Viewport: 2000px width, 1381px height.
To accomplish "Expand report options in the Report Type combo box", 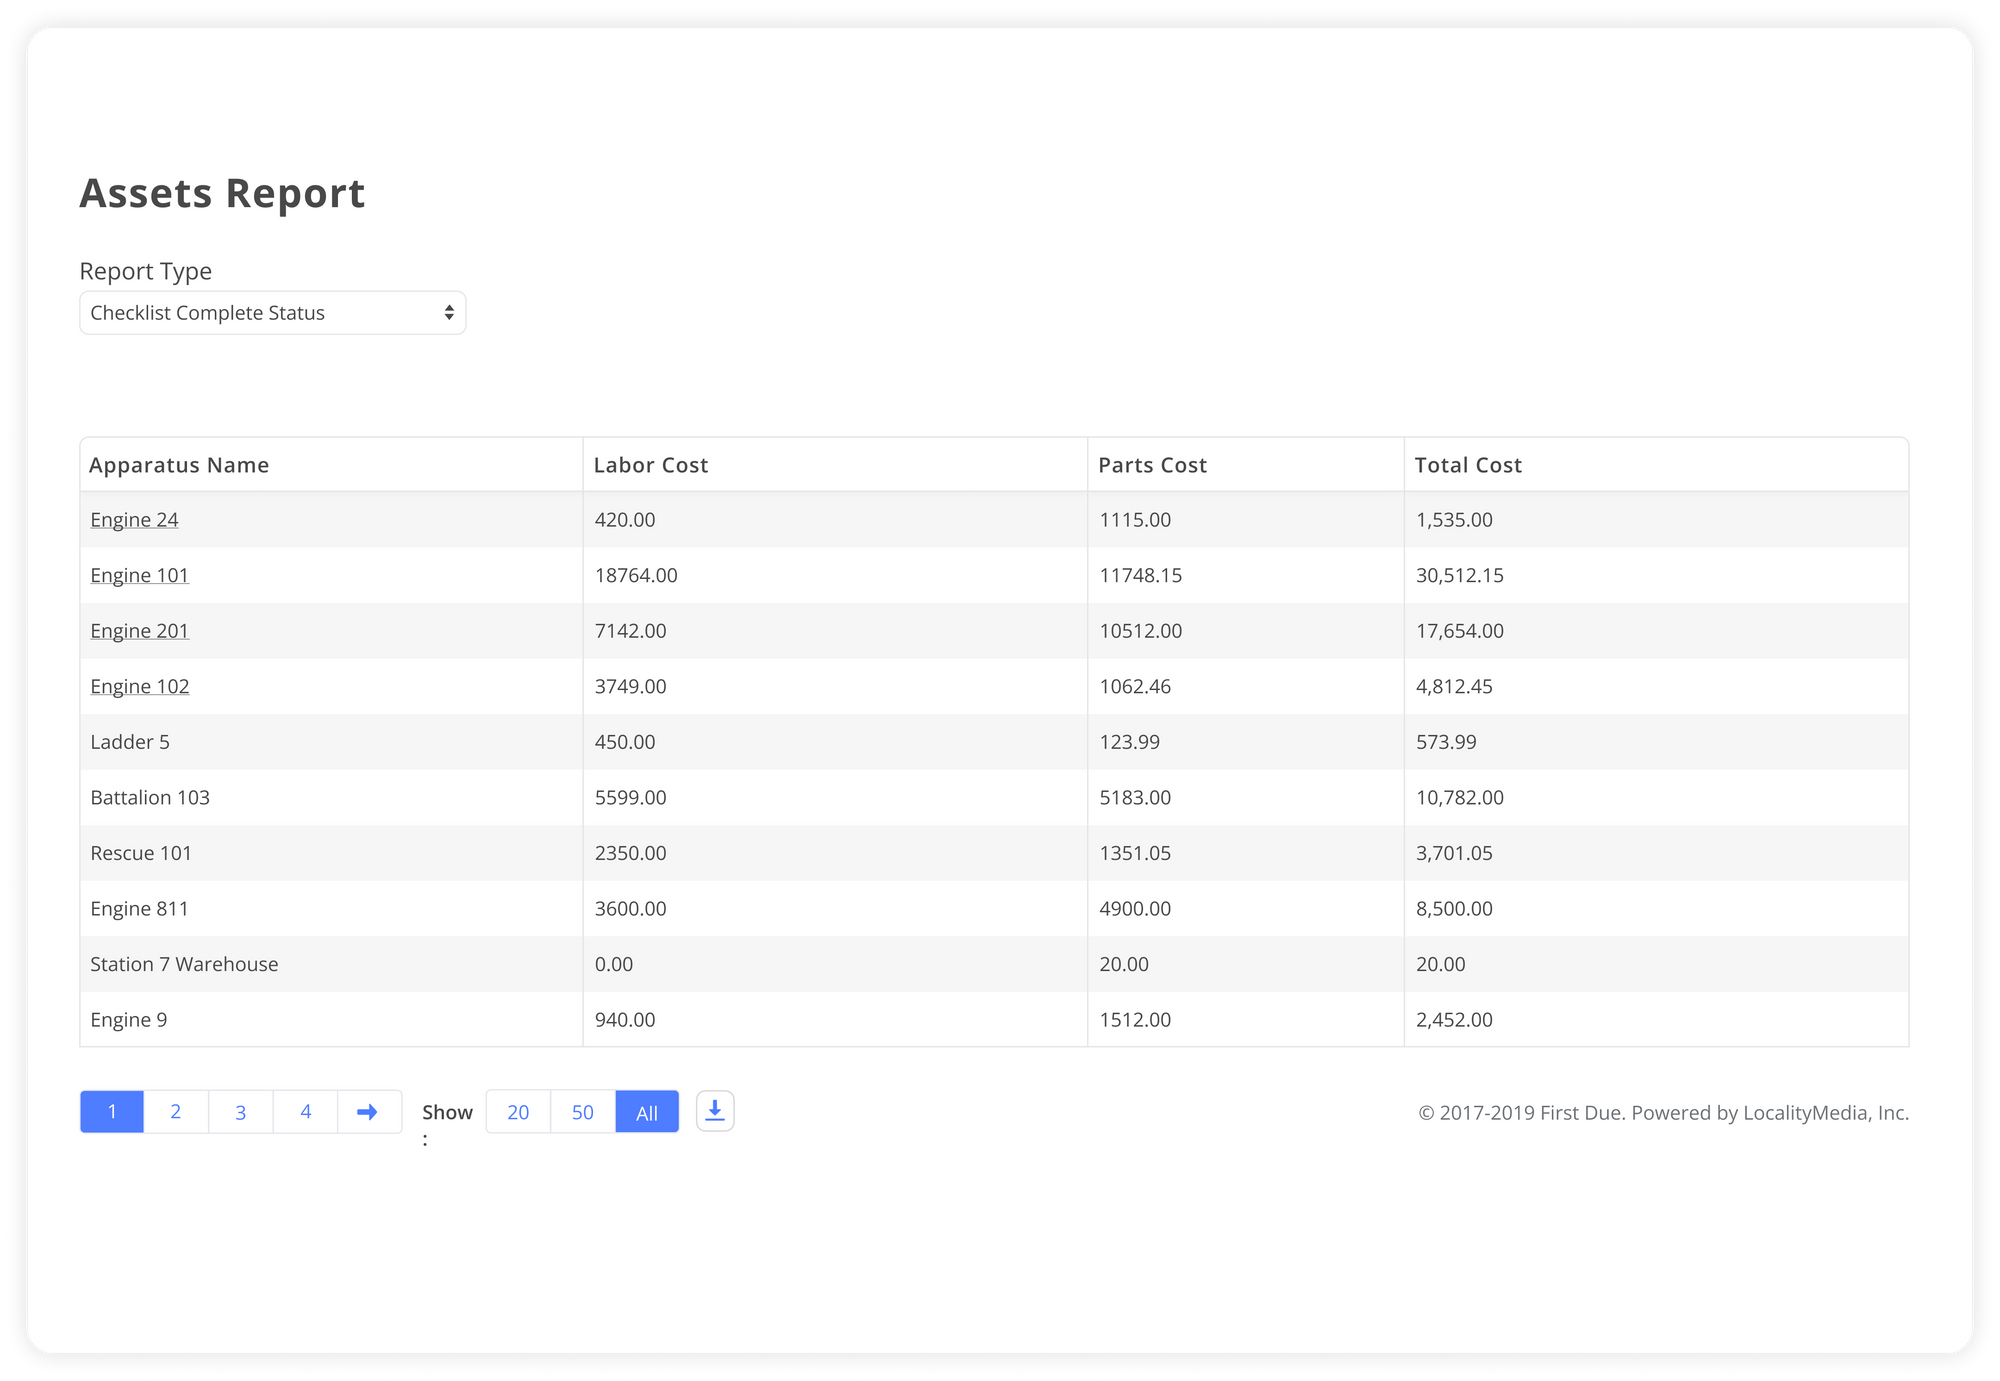I will (272, 312).
